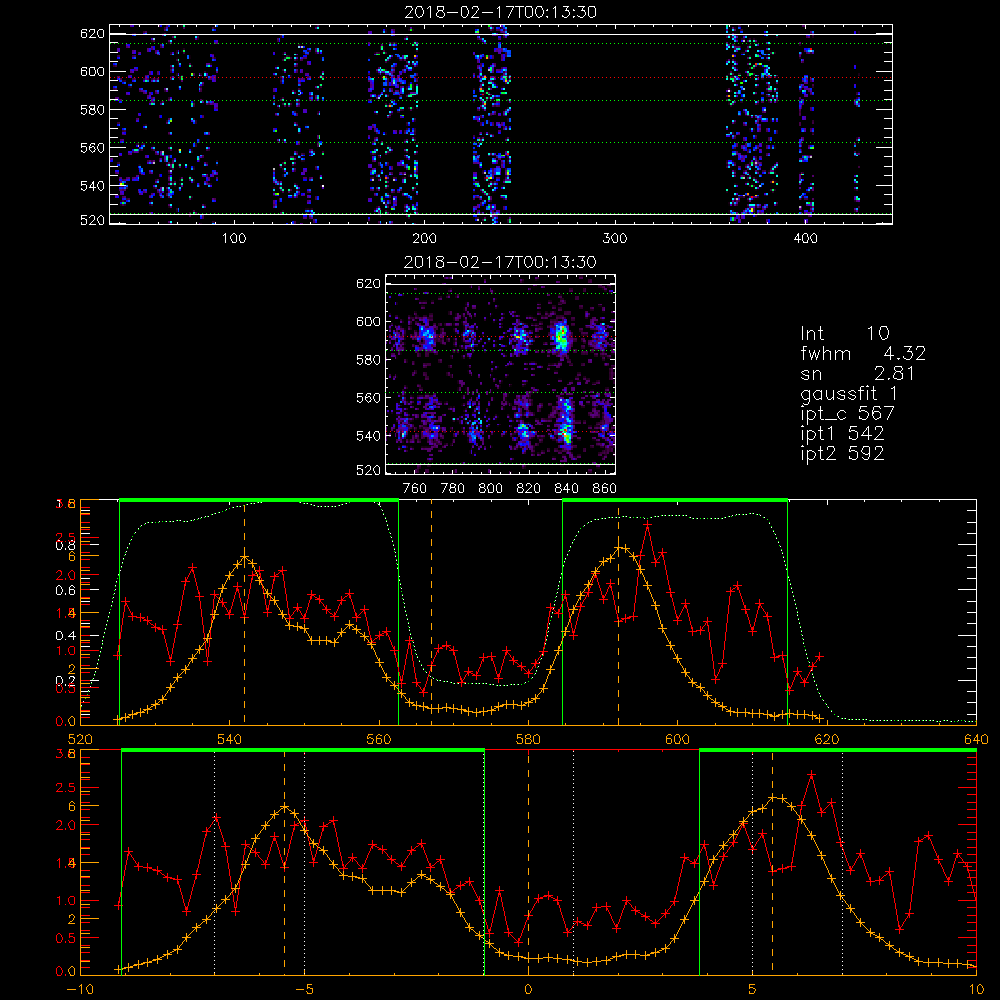Click x-axis label 840 under middle image

566,489
